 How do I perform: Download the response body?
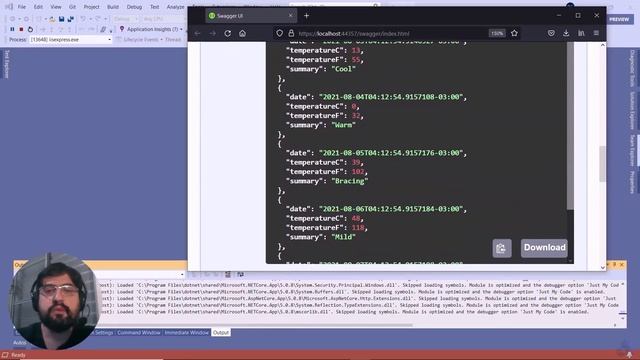544,248
